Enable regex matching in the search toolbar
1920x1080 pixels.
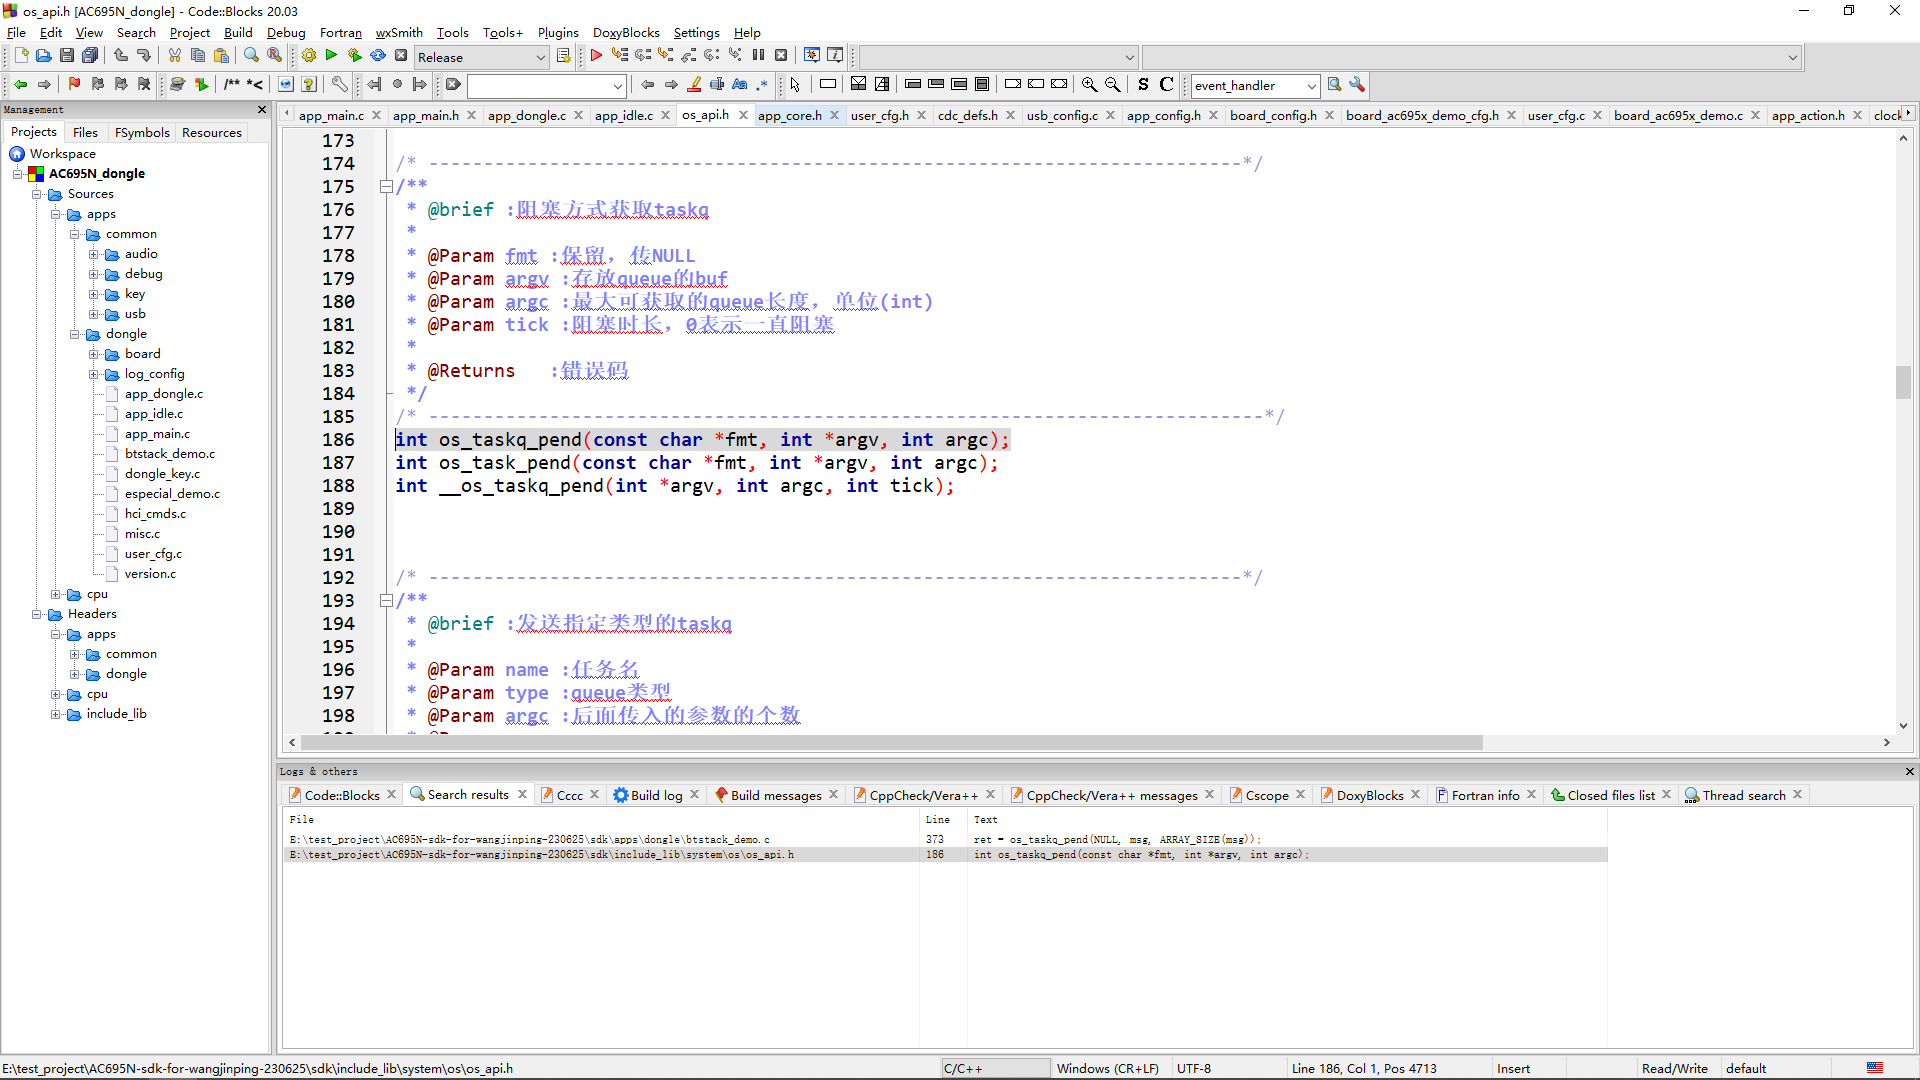762,85
